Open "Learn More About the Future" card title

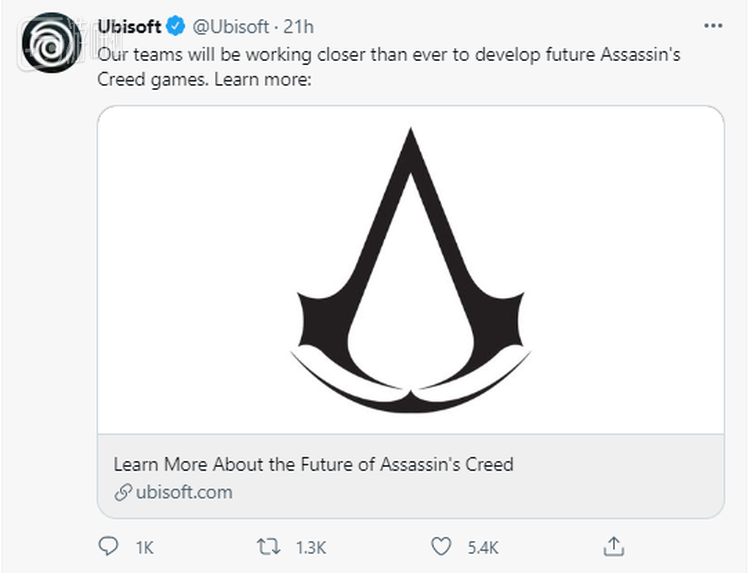pyautogui.click(x=313, y=464)
